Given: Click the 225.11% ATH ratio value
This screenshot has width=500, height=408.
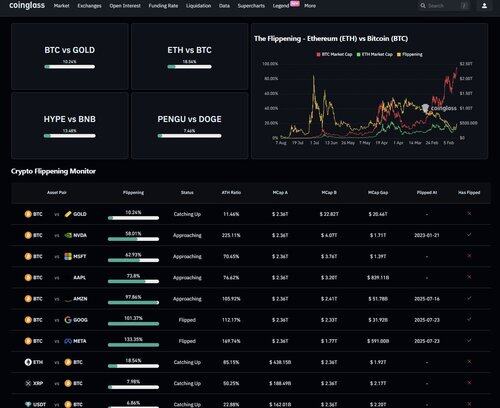Looking at the screenshot, I should point(231,235).
